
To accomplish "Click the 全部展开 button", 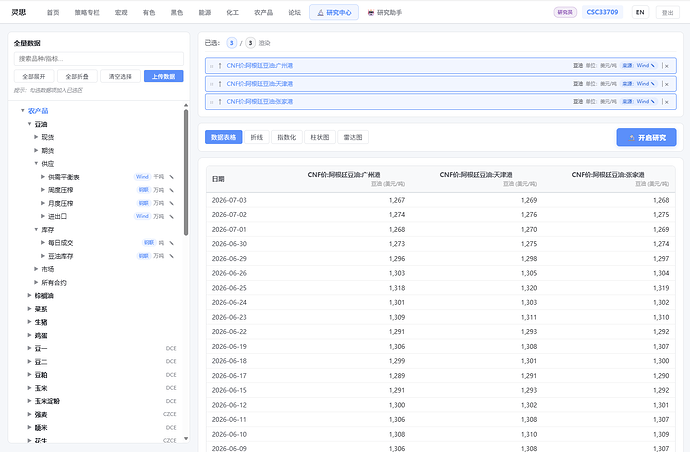I will tap(34, 76).
